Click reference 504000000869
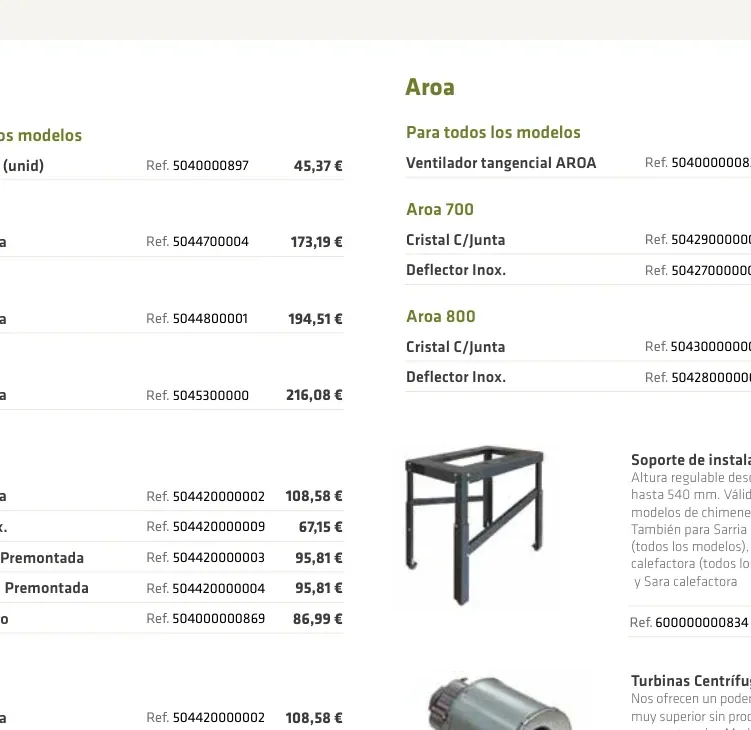 tap(218, 619)
